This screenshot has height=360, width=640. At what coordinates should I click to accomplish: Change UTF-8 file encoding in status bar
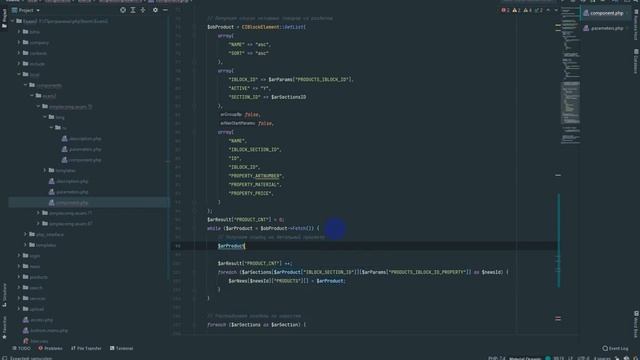tap(583, 358)
